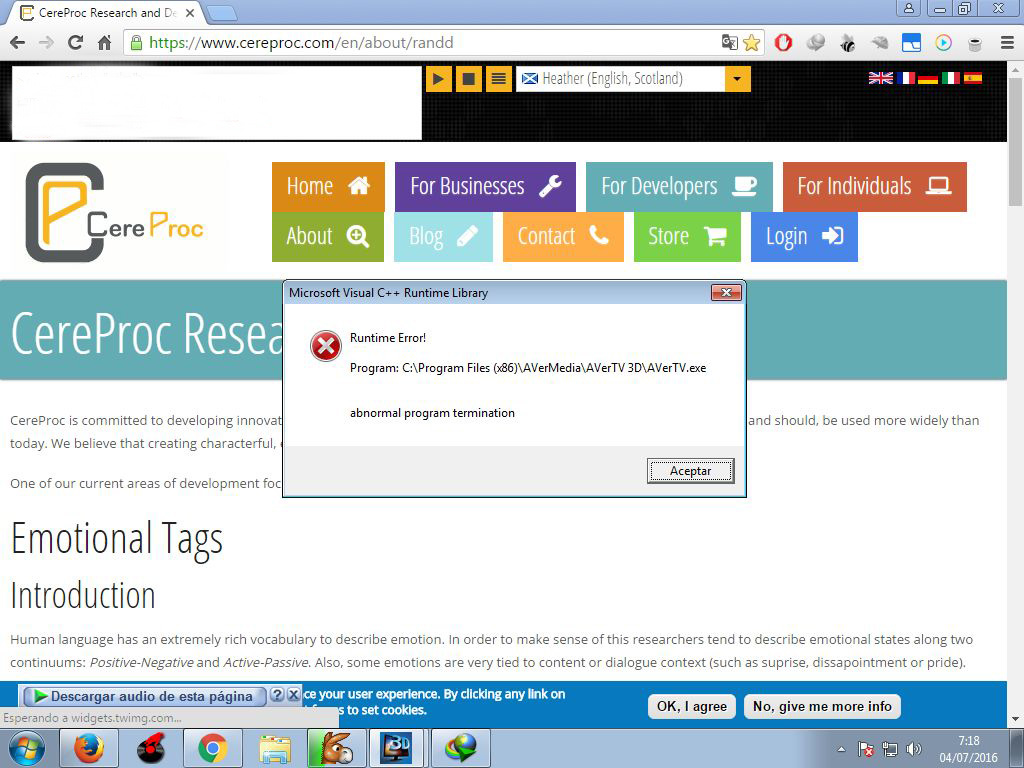This screenshot has width=1024, height=768.
Task: Open Windows Explorer folder in taskbar
Action: click(275, 748)
